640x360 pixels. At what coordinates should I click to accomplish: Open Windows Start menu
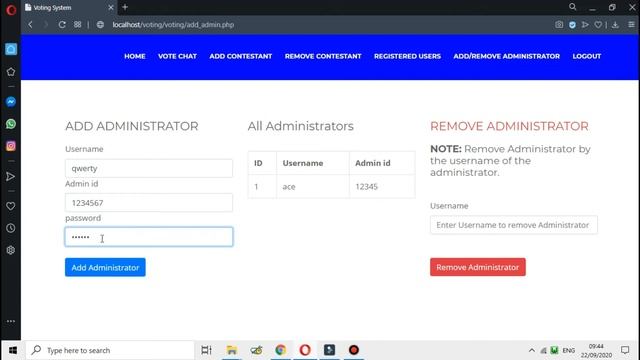click(13, 350)
